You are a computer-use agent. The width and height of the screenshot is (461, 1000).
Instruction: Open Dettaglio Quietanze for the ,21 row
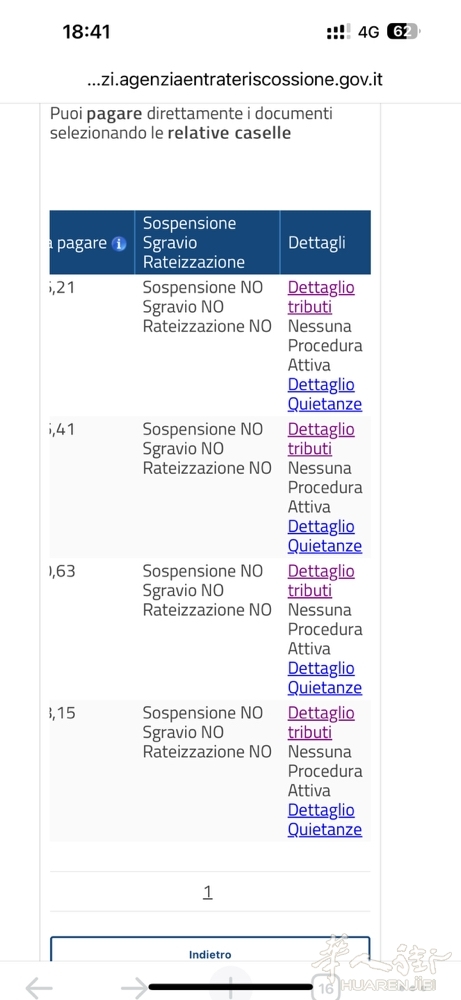point(325,394)
